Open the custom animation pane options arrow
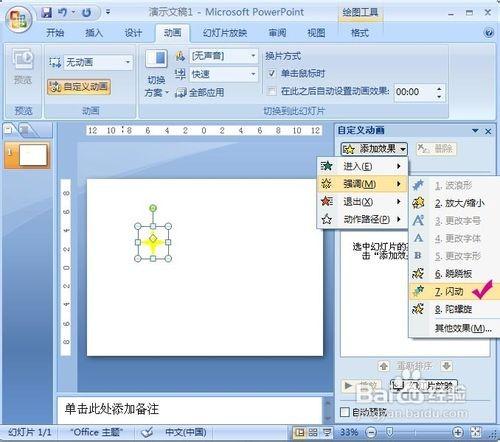Screen dimensions: 500x442 click(x=475, y=131)
